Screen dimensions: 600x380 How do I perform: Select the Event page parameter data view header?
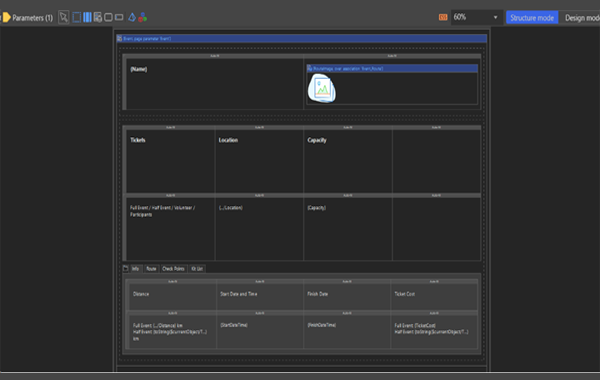[302, 39]
